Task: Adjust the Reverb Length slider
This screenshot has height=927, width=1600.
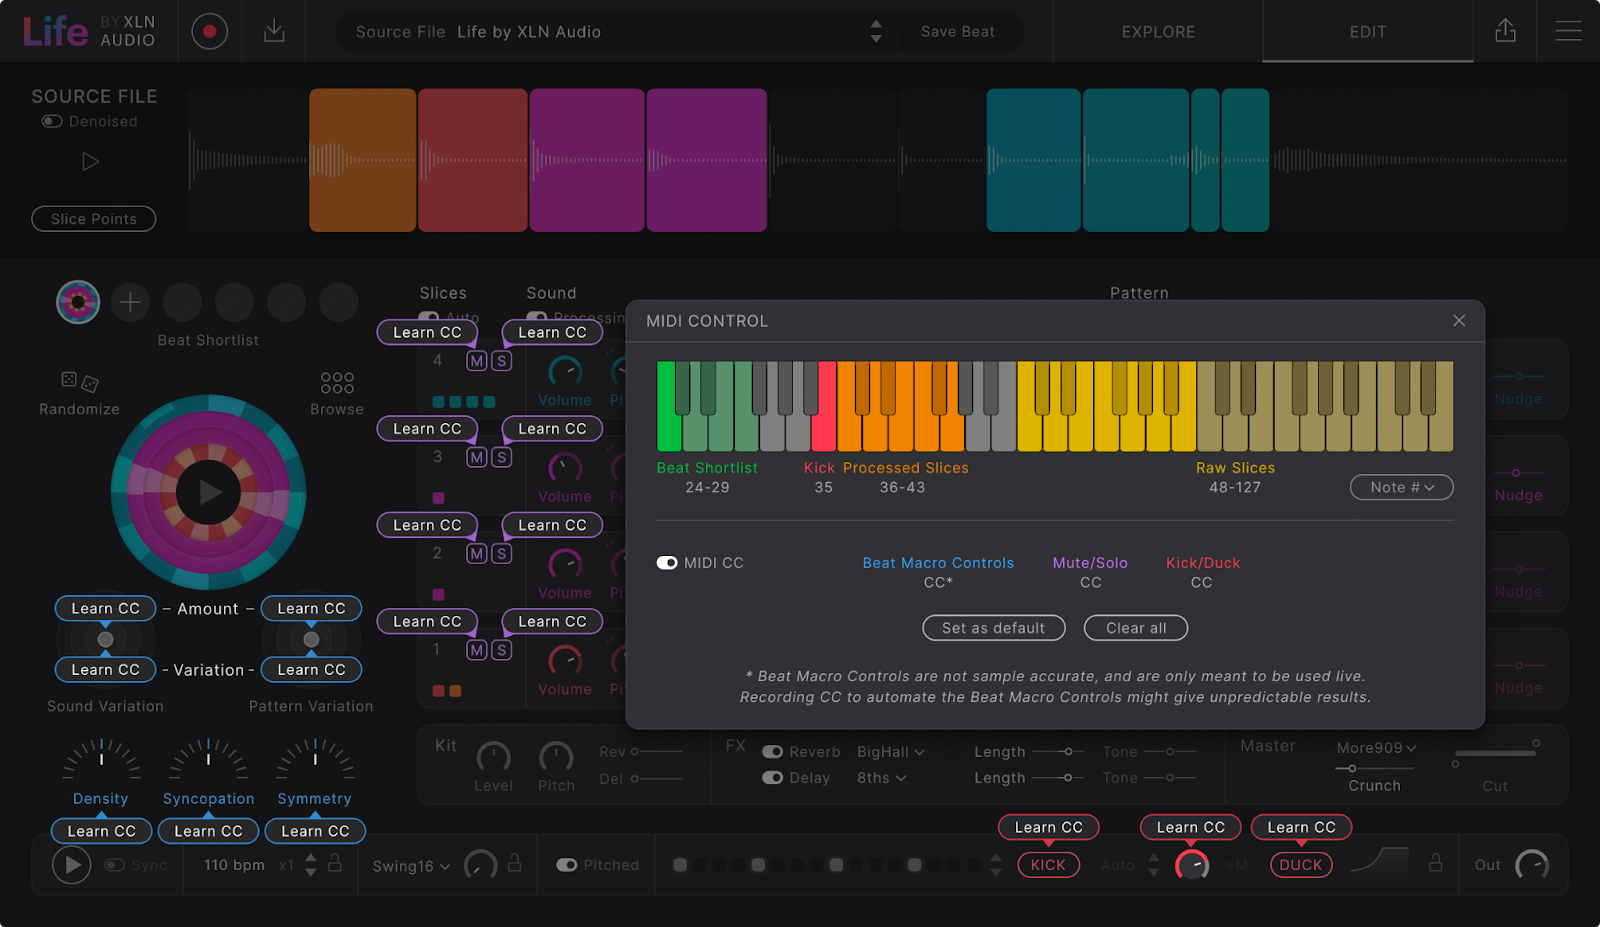Action: pos(1059,751)
